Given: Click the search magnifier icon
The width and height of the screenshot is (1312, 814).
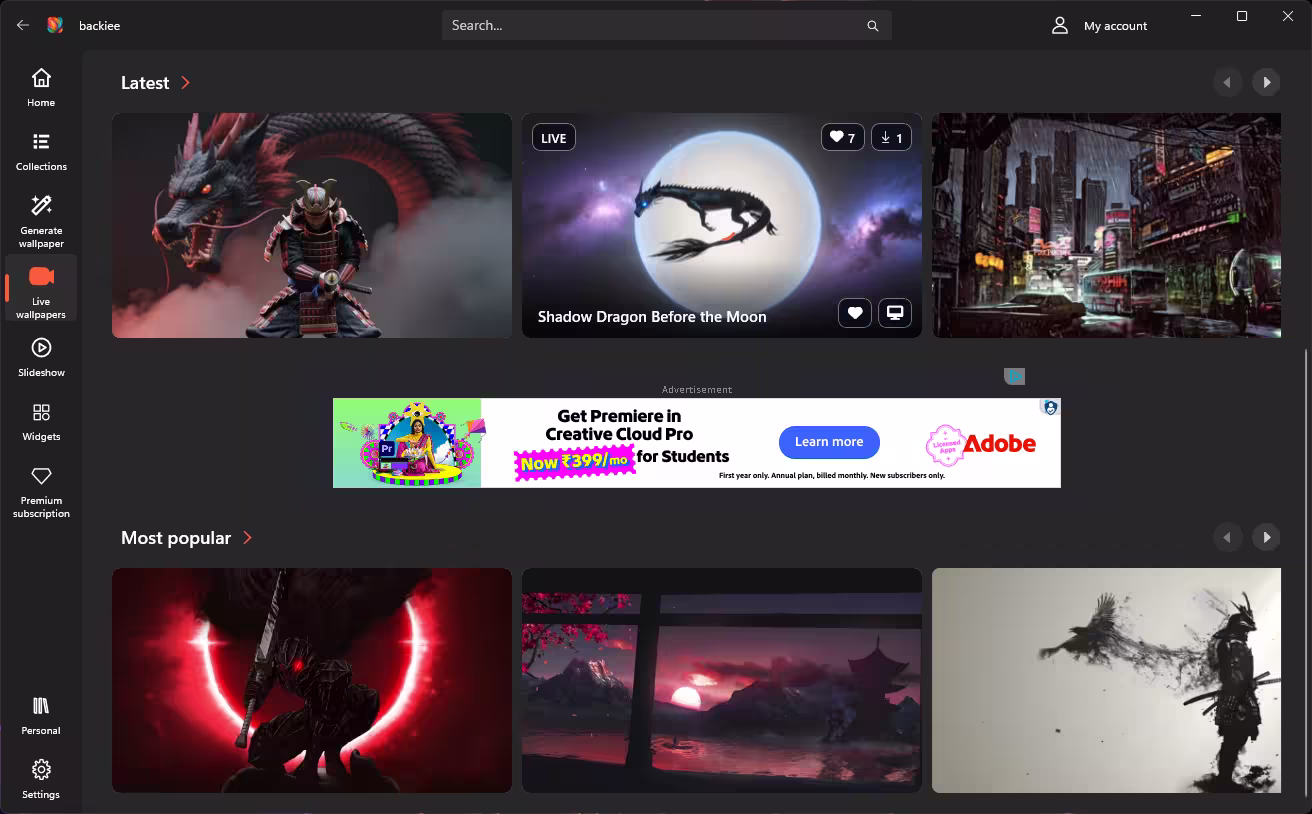Looking at the screenshot, I should (873, 26).
